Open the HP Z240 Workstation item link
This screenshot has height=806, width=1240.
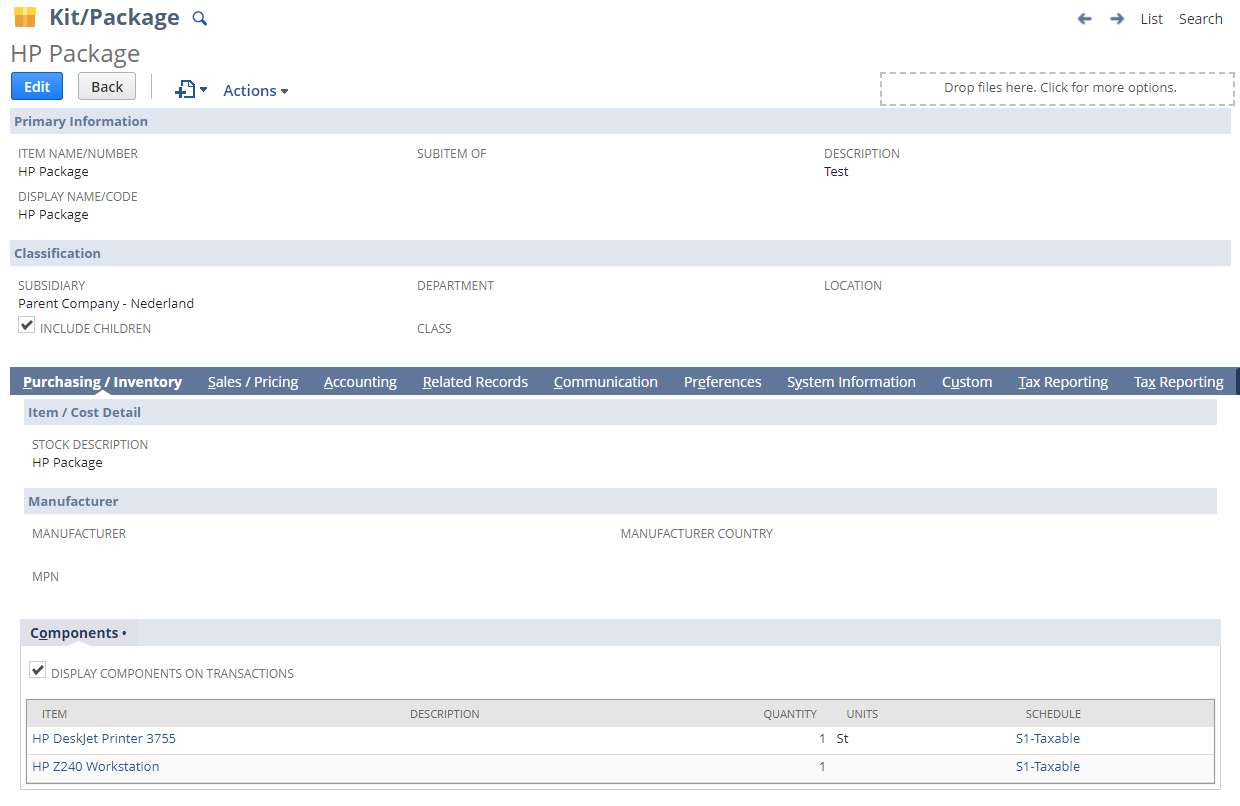coord(96,767)
